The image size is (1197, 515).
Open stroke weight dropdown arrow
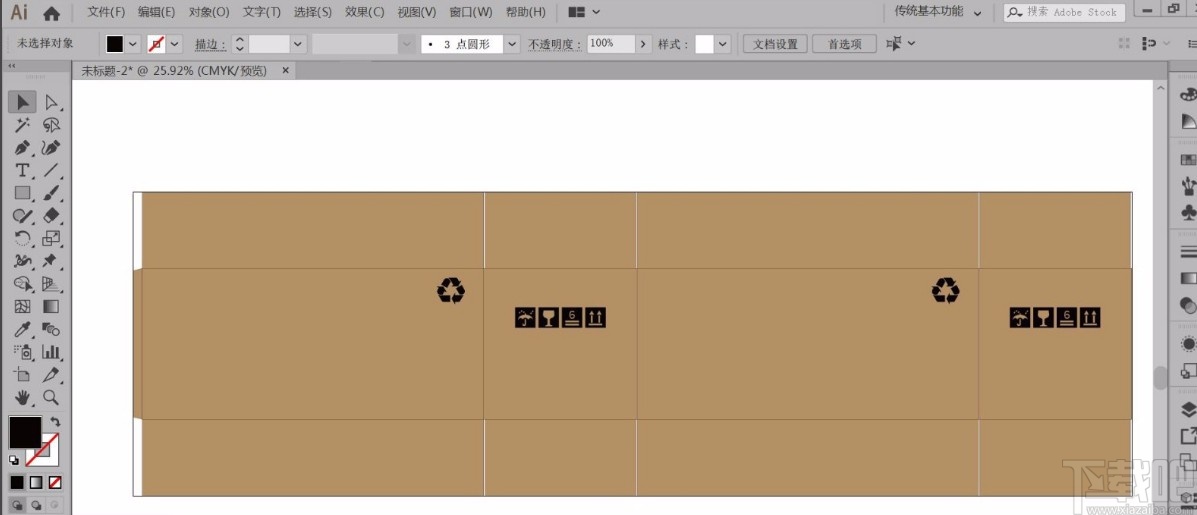[x=298, y=43]
